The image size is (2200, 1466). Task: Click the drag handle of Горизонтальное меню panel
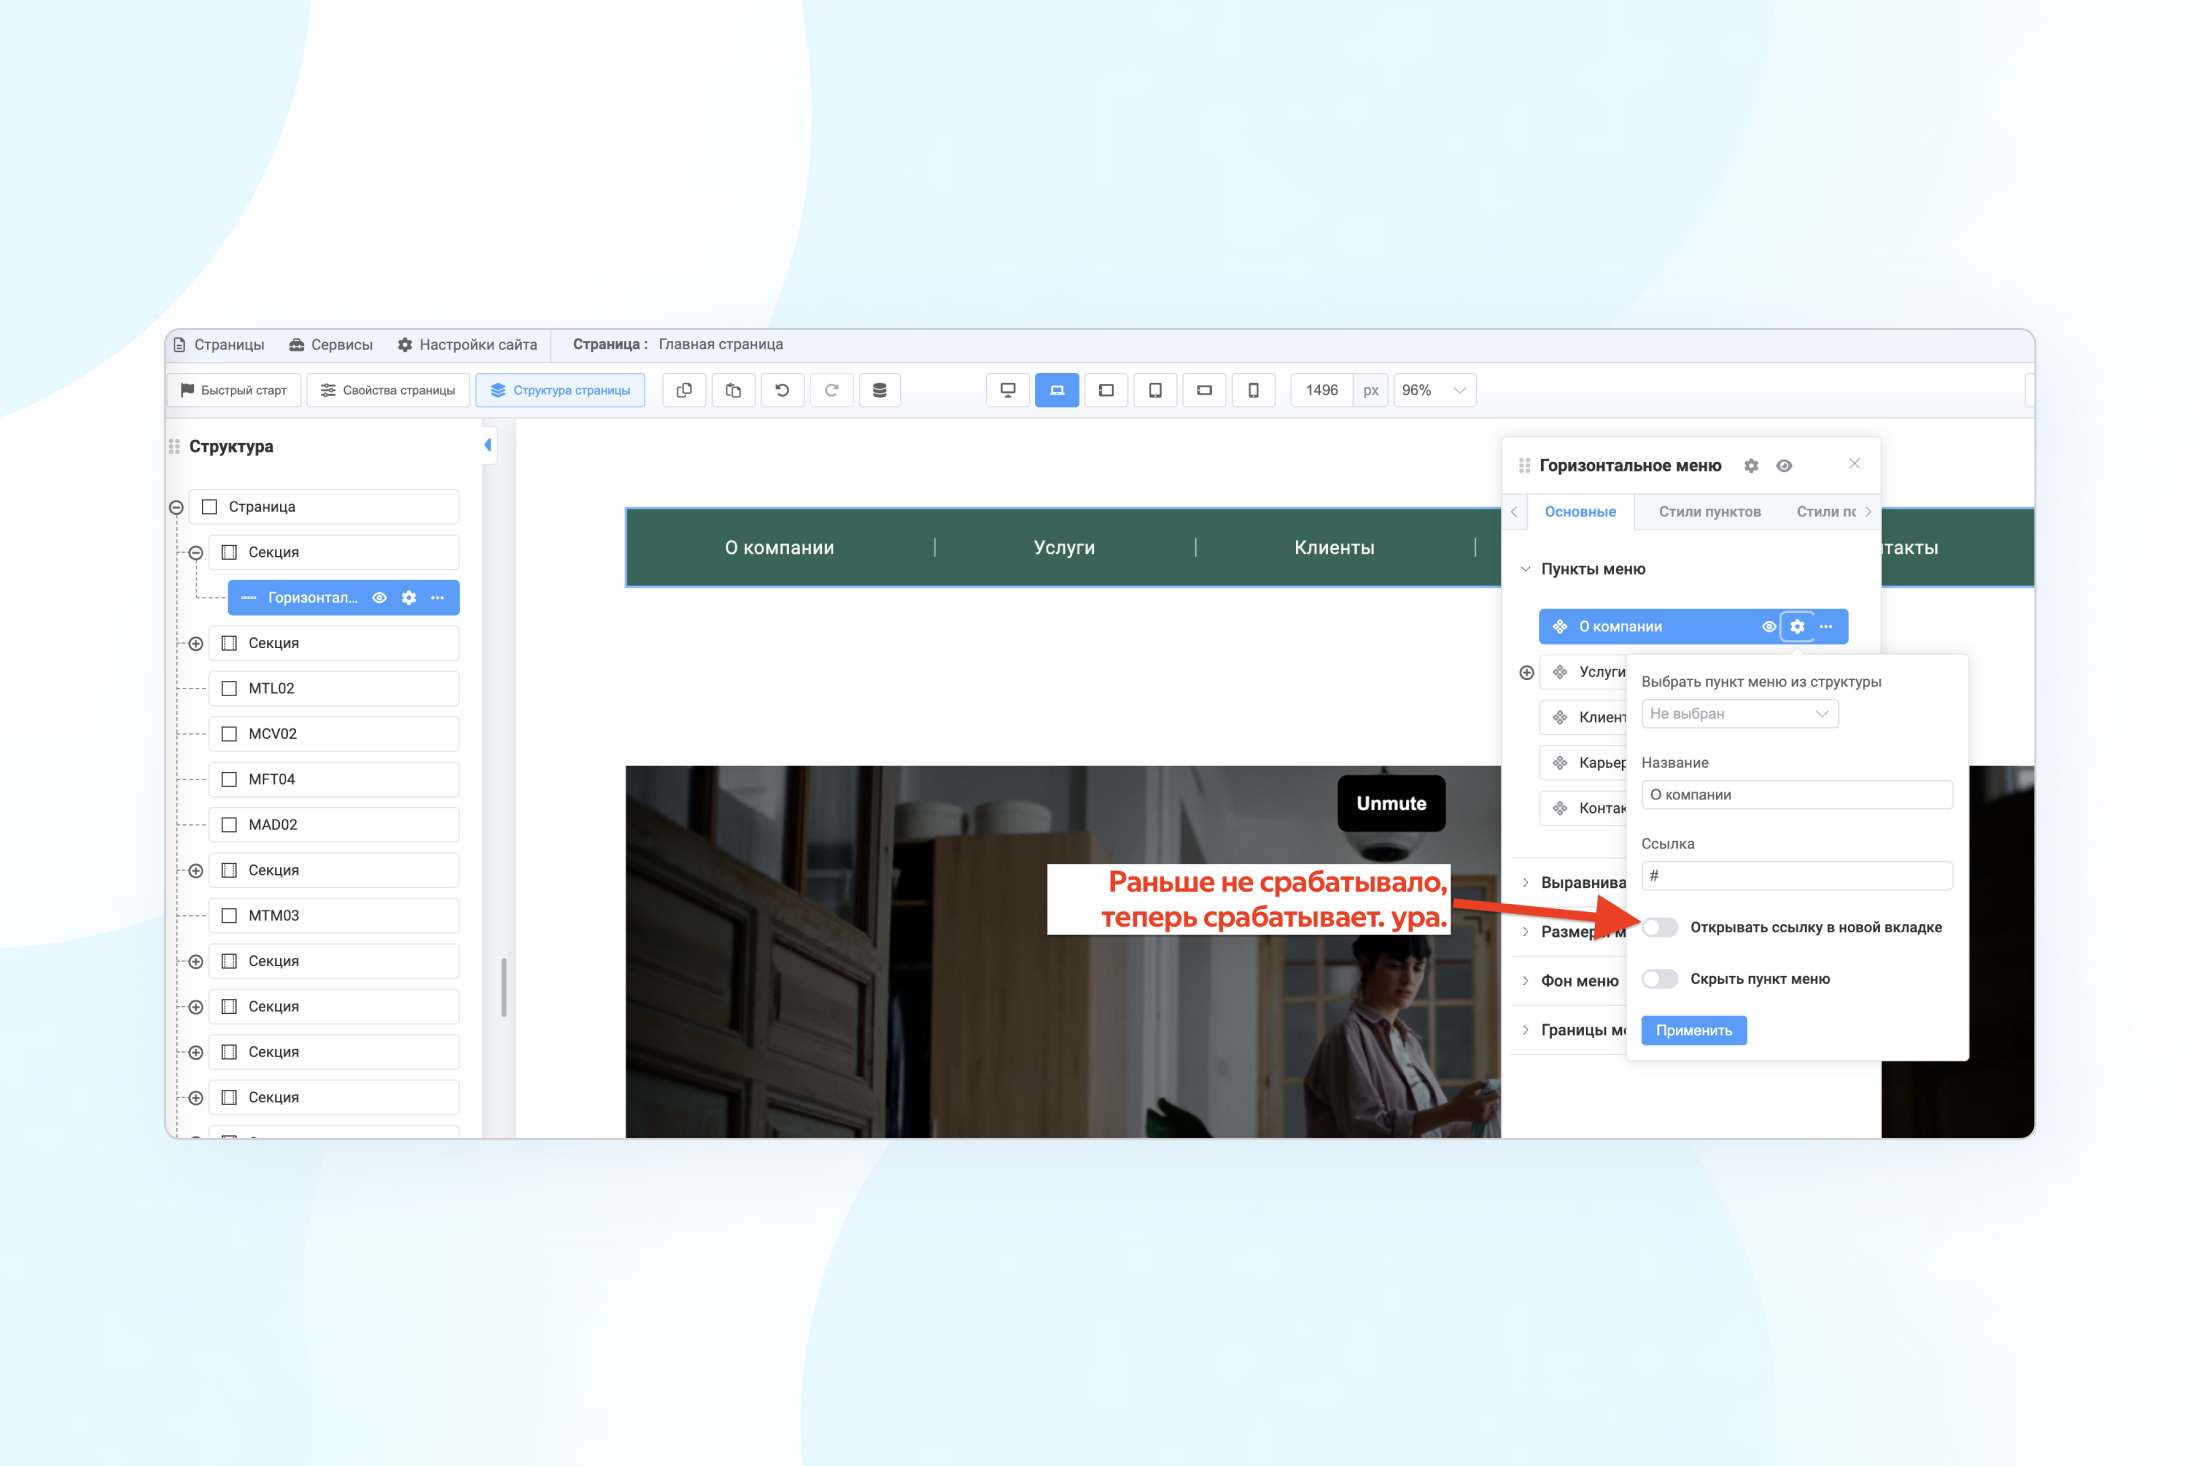click(1524, 466)
